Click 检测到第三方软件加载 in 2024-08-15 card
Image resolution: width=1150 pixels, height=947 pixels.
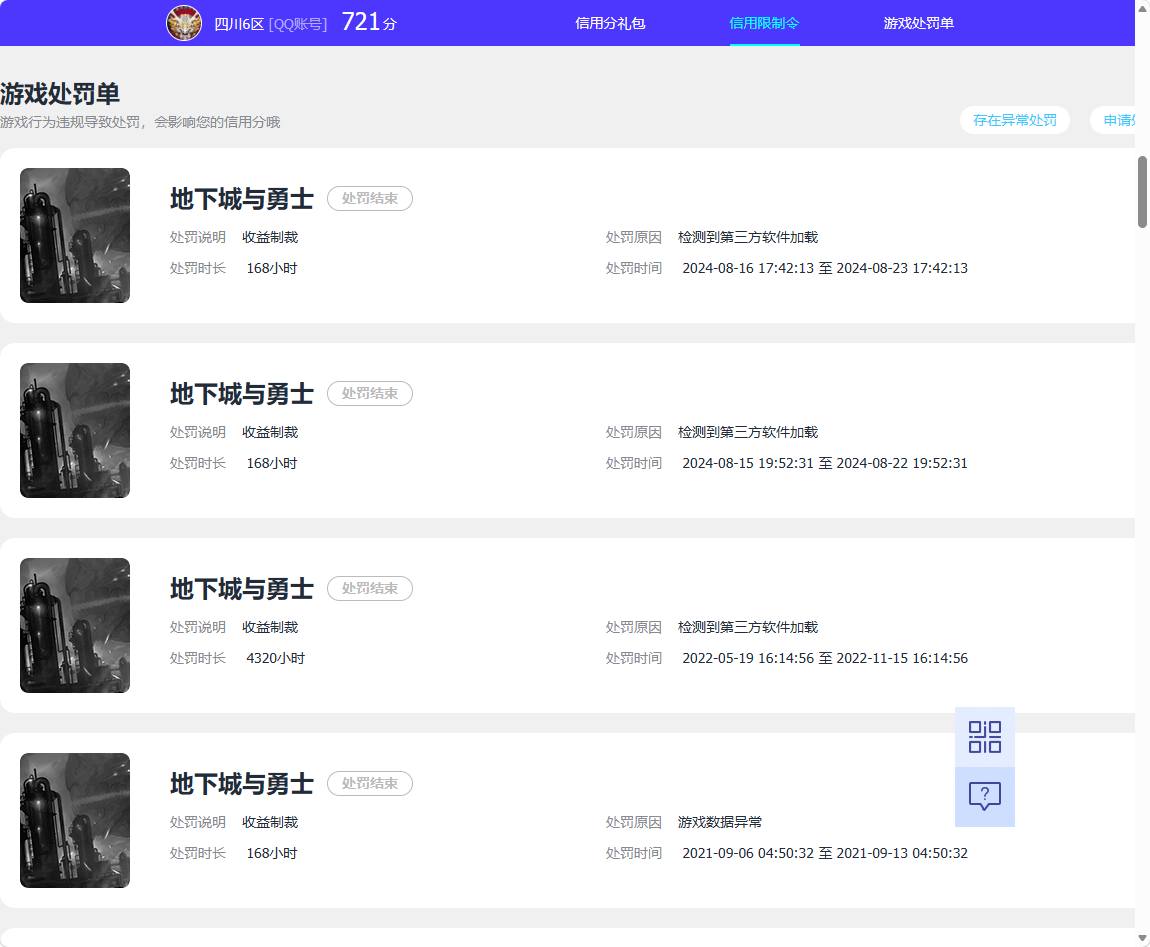[748, 433]
